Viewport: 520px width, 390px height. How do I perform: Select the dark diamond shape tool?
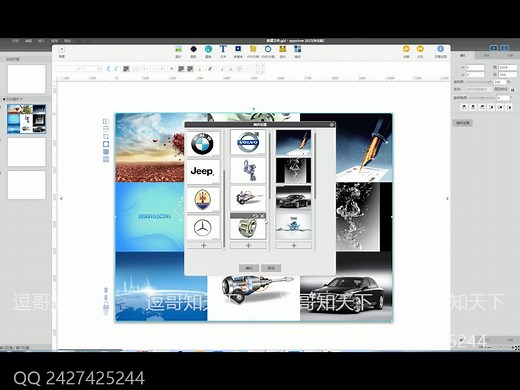(193, 49)
